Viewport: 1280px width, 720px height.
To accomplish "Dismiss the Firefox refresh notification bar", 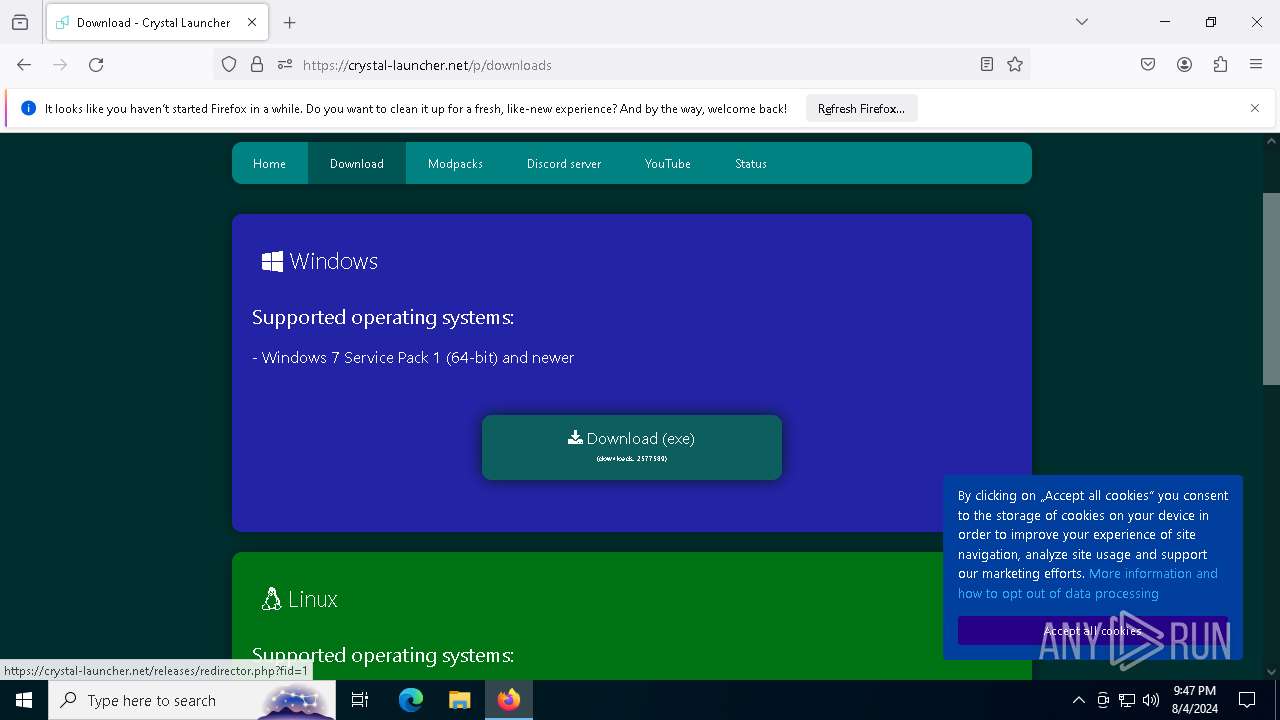I will click(1255, 108).
